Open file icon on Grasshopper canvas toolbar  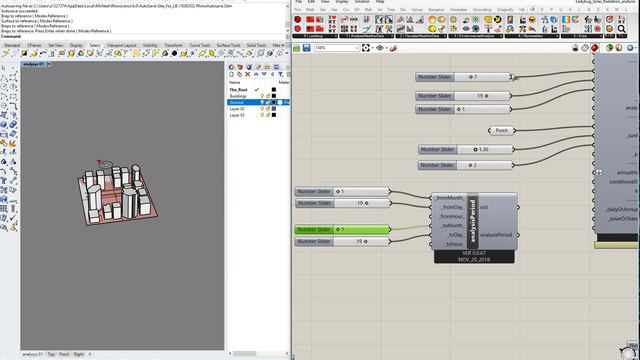297,48
